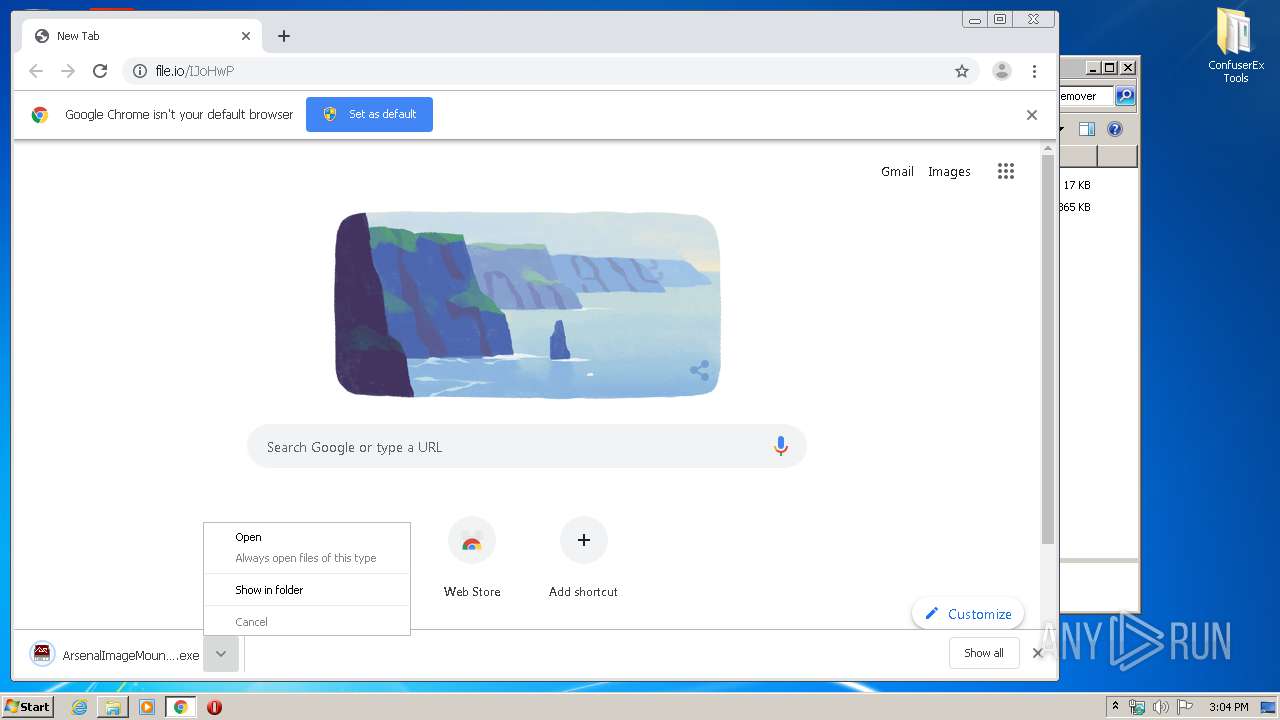
Task: Click the file.io address bar
Action: (x=551, y=71)
